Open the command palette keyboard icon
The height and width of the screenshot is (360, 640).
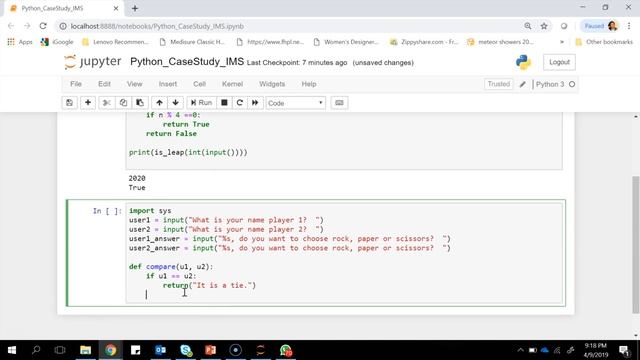(x=339, y=103)
